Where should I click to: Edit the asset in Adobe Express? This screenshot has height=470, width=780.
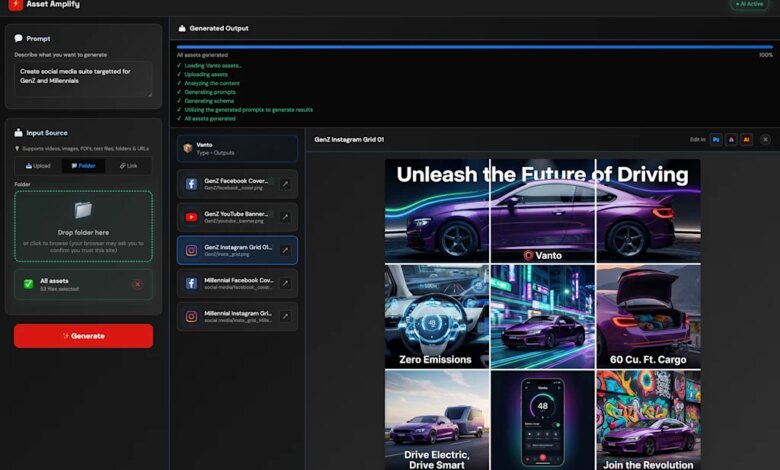pyautogui.click(x=731, y=140)
